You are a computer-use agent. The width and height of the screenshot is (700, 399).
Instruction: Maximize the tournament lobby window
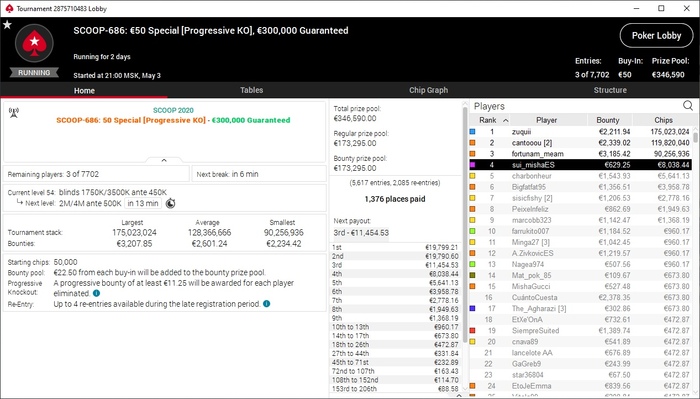661,8
